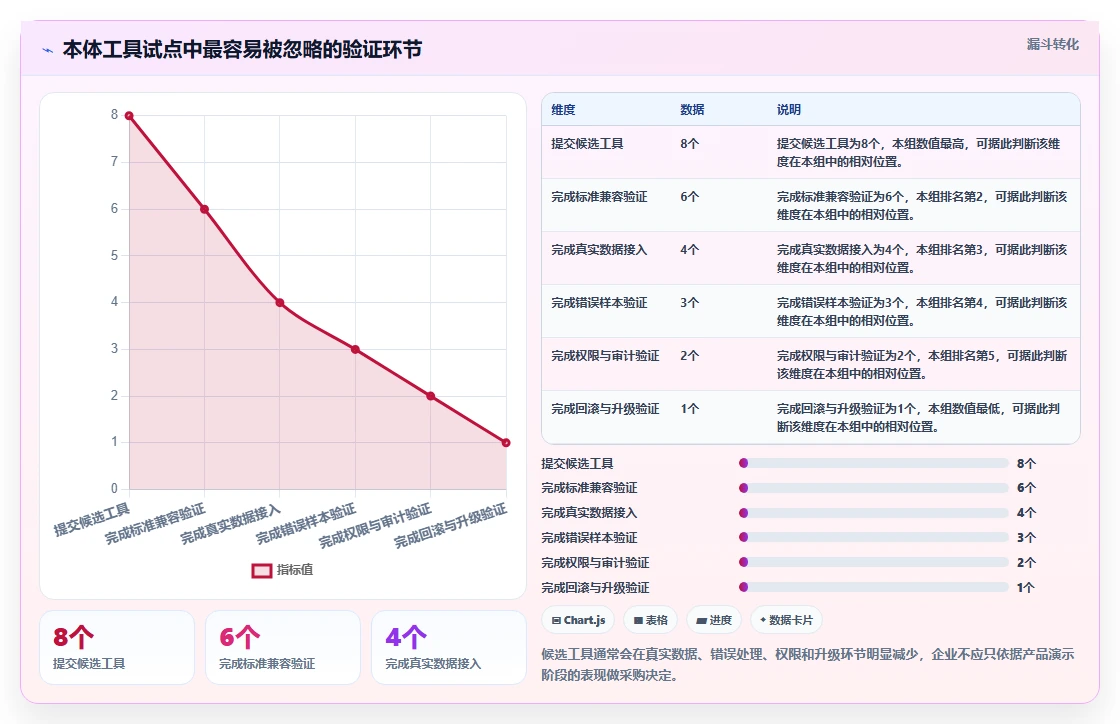Click the 8个 提交候选工具 data card
This screenshot has height=724, width=1120.
click(117, 648)
